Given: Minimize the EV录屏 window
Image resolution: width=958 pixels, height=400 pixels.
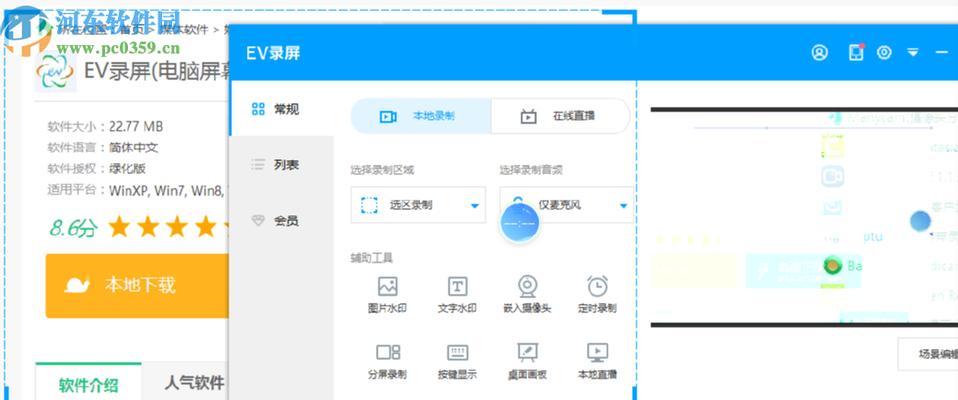Looking at the screenshot, I should pos(942,53).
